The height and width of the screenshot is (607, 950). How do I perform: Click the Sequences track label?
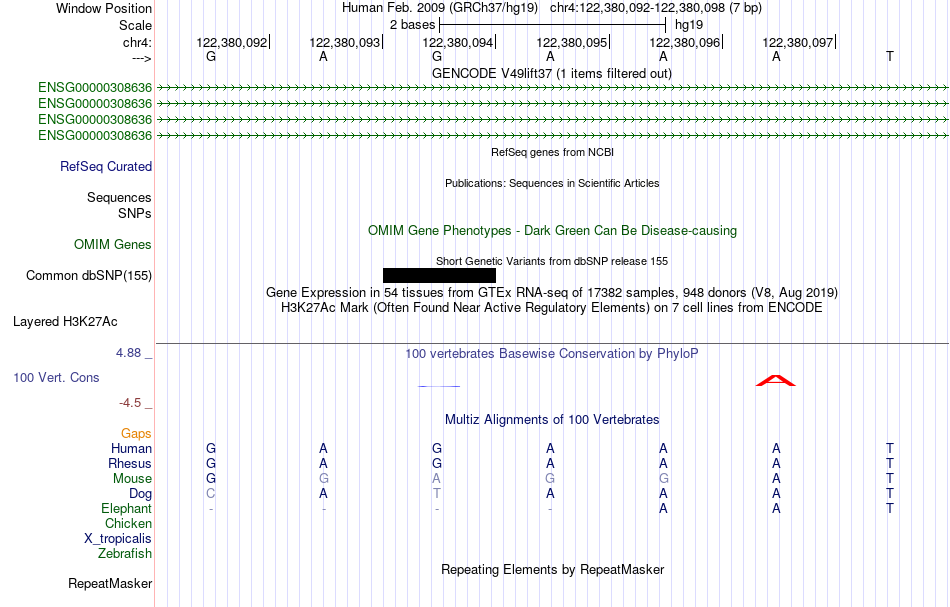pos(119,197)
